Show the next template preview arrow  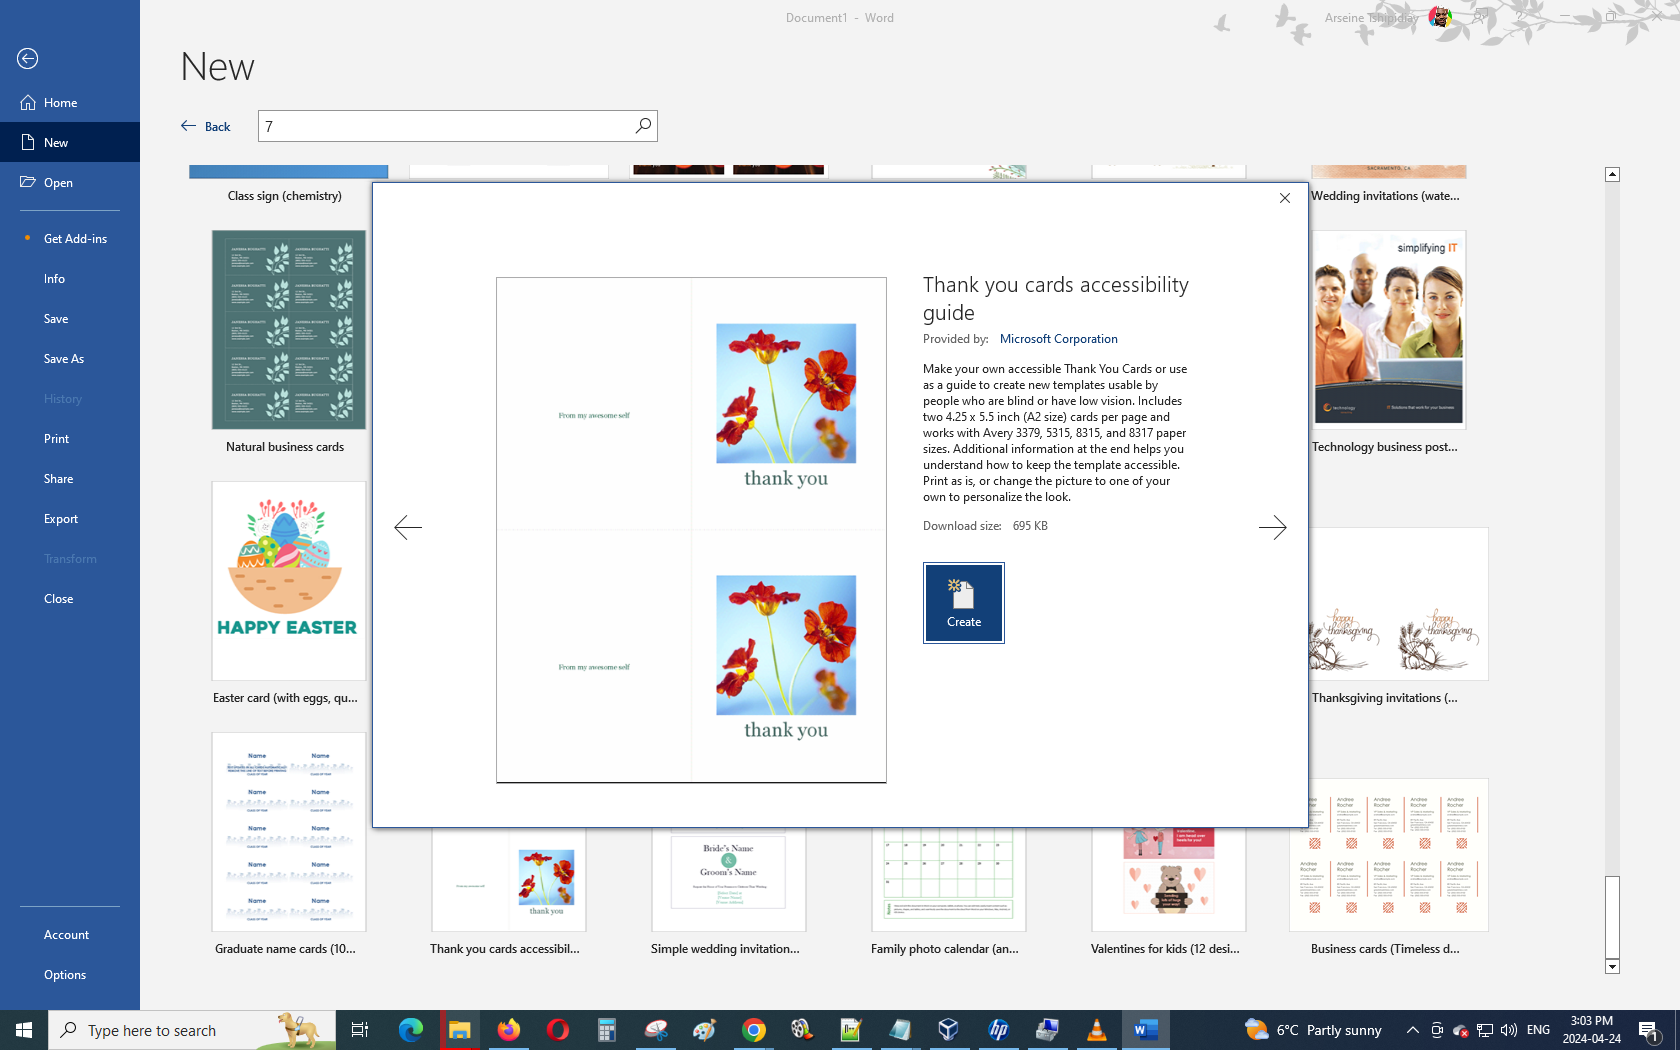[1272, 527]
